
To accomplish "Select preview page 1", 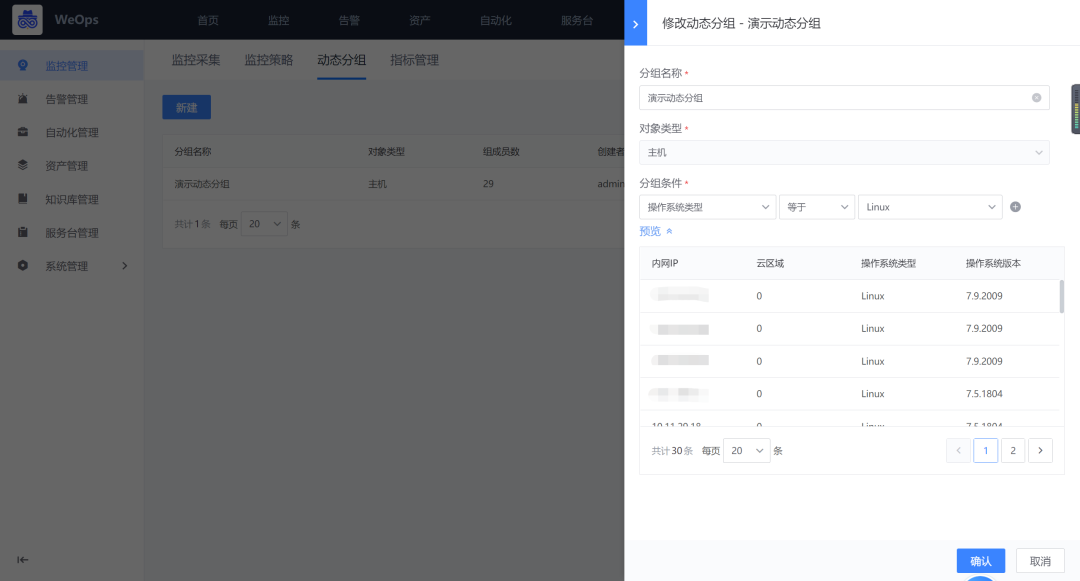I will point(986,450).
